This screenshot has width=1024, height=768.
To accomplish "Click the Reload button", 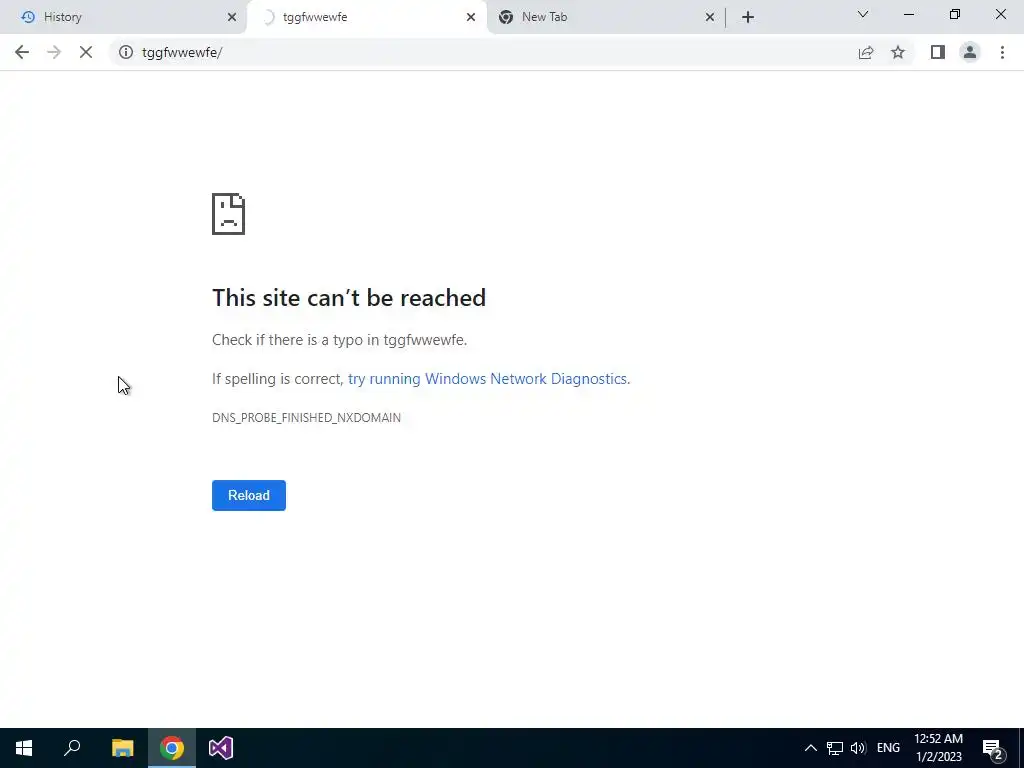I will [249, 495].
